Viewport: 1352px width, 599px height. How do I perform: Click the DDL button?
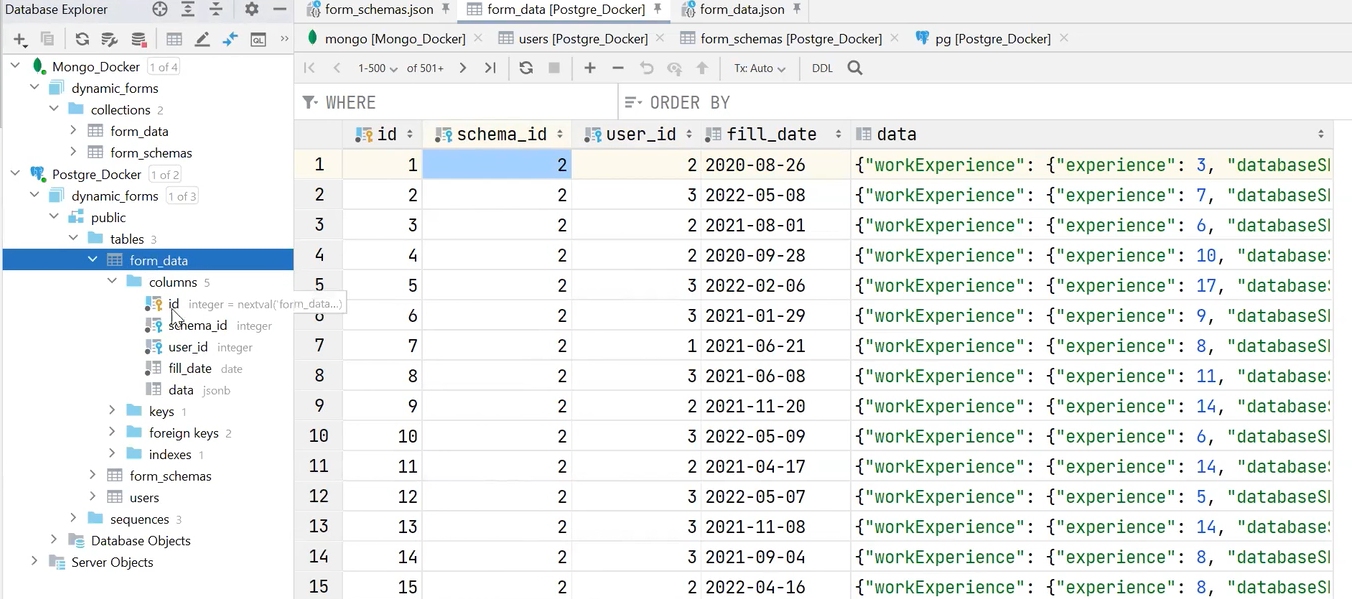point(822,68)
